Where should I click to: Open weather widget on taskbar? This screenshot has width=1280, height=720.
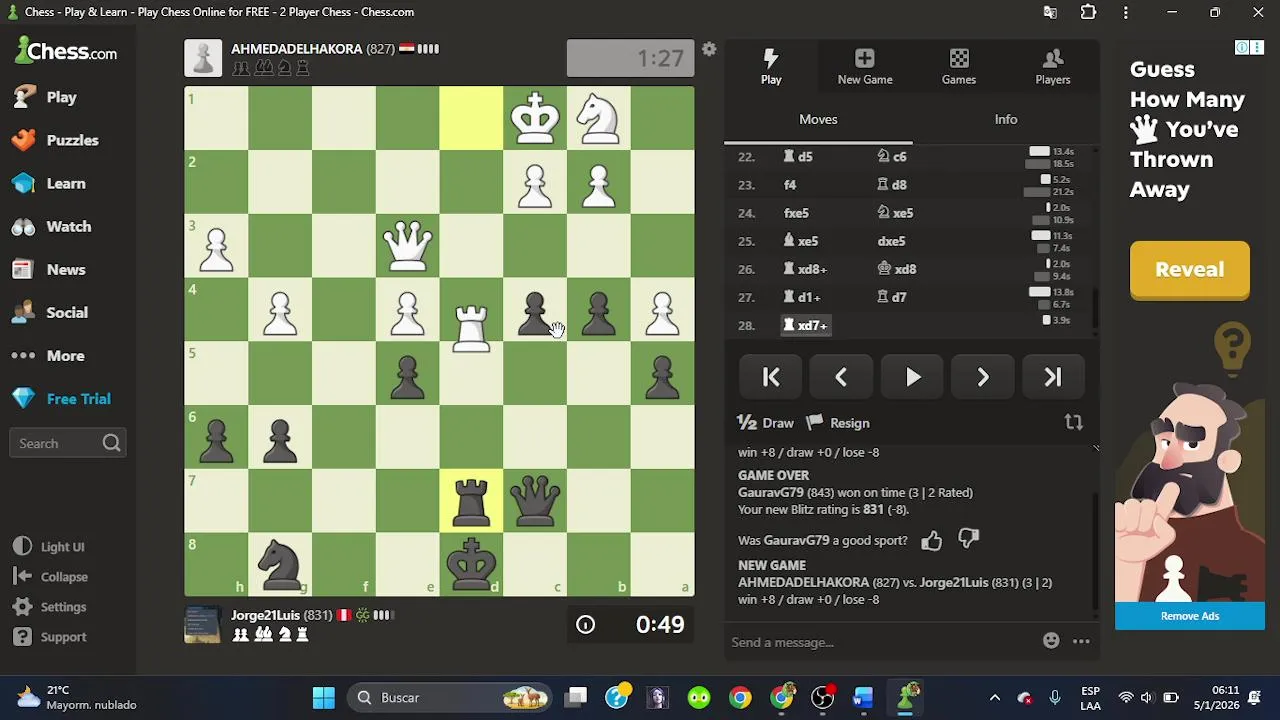(76, 697)
